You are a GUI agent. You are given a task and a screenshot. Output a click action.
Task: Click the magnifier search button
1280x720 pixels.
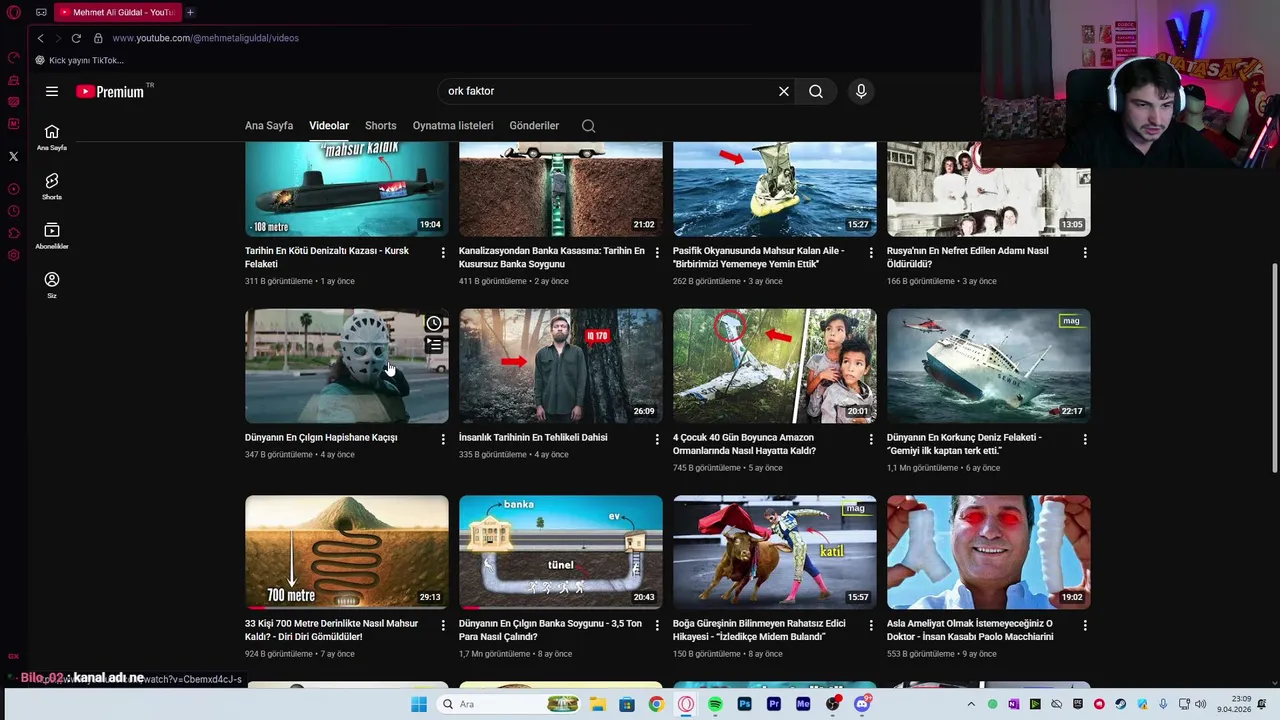[x=816, y=91]
